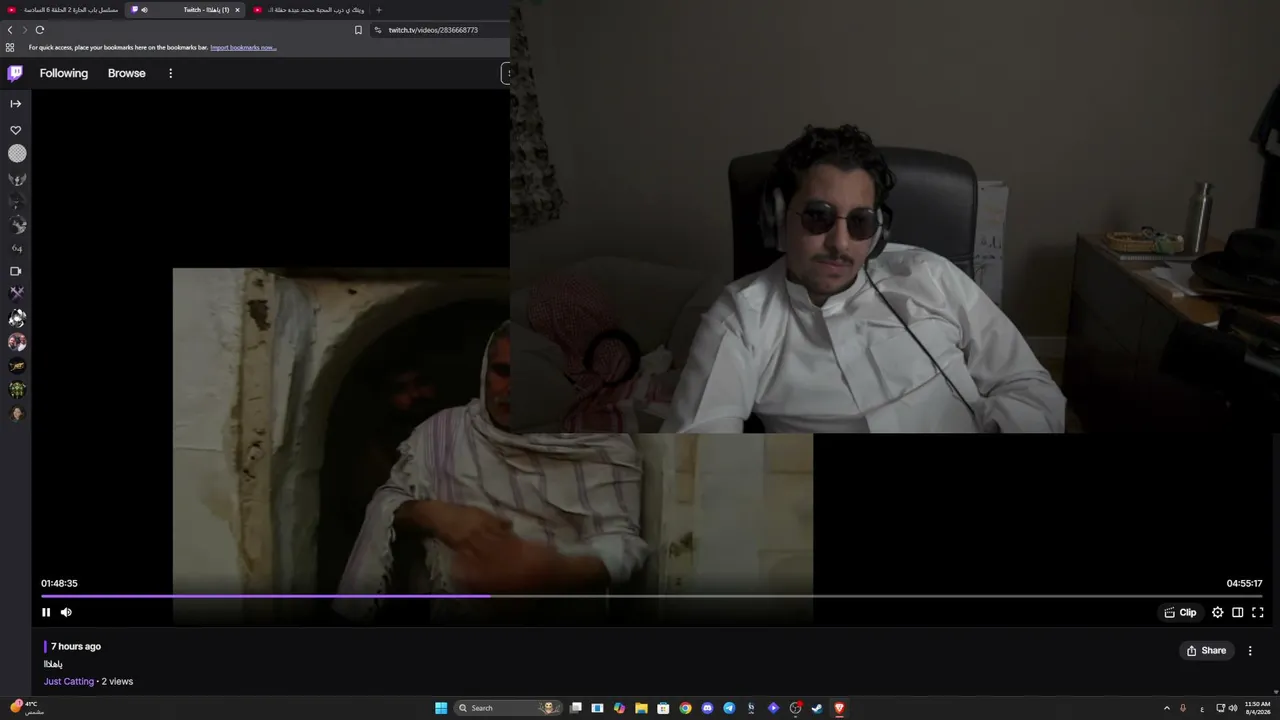
Task: Open more options next to Share
Action: pos(1250,650)
